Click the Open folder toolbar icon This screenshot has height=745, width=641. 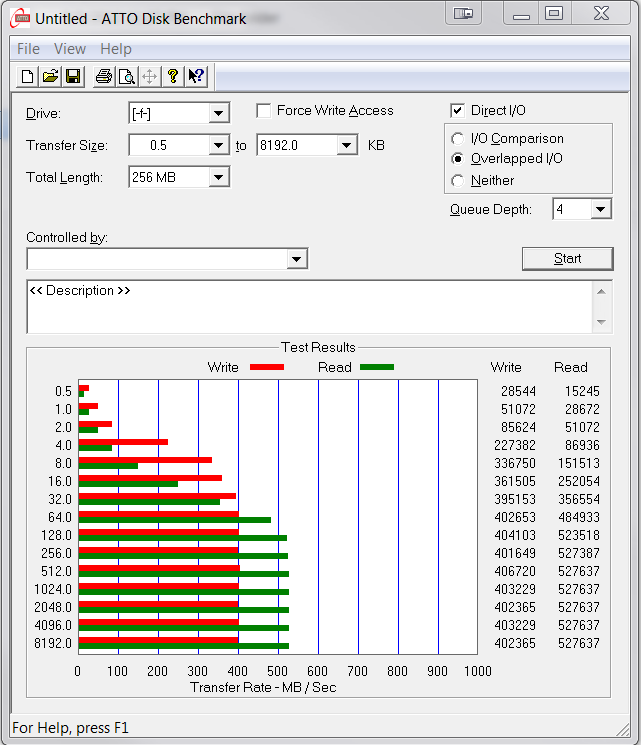click(50, 76)
